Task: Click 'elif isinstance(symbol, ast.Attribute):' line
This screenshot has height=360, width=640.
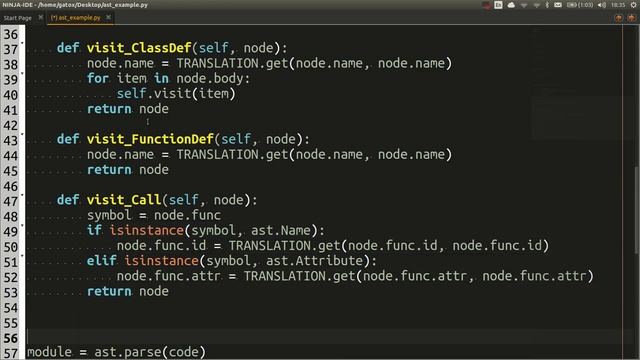Action: [232, 261]
